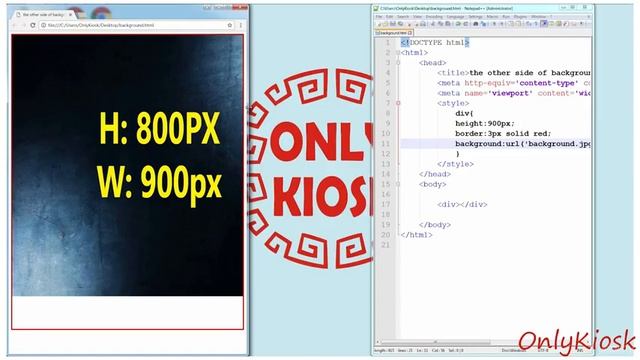
Task: Go back in the Chrome browser
Action: tap(14, 25)
